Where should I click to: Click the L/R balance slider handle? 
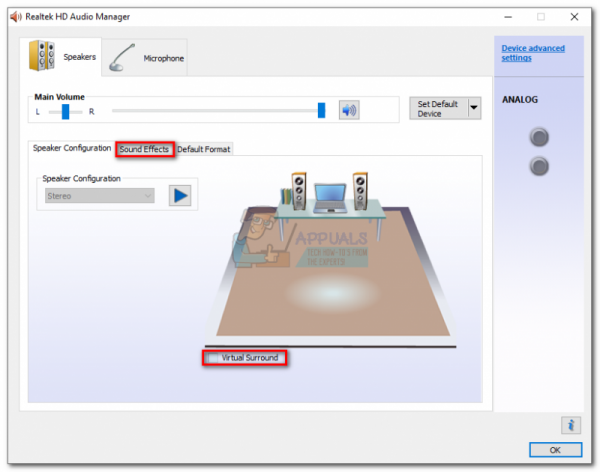pos(66,111)
